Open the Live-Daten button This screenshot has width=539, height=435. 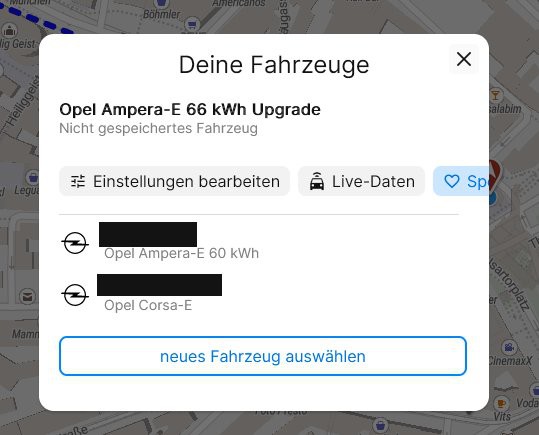361,181
